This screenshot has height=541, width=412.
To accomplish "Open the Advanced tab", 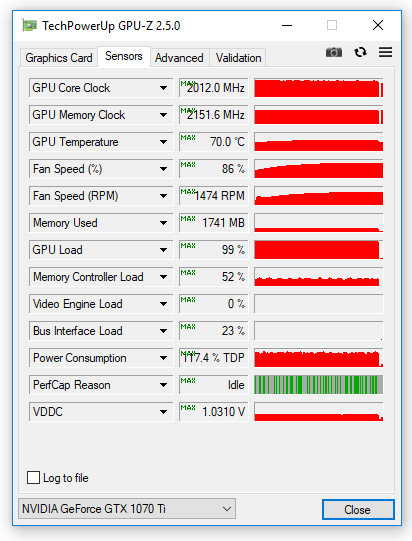I will [179, 58].
